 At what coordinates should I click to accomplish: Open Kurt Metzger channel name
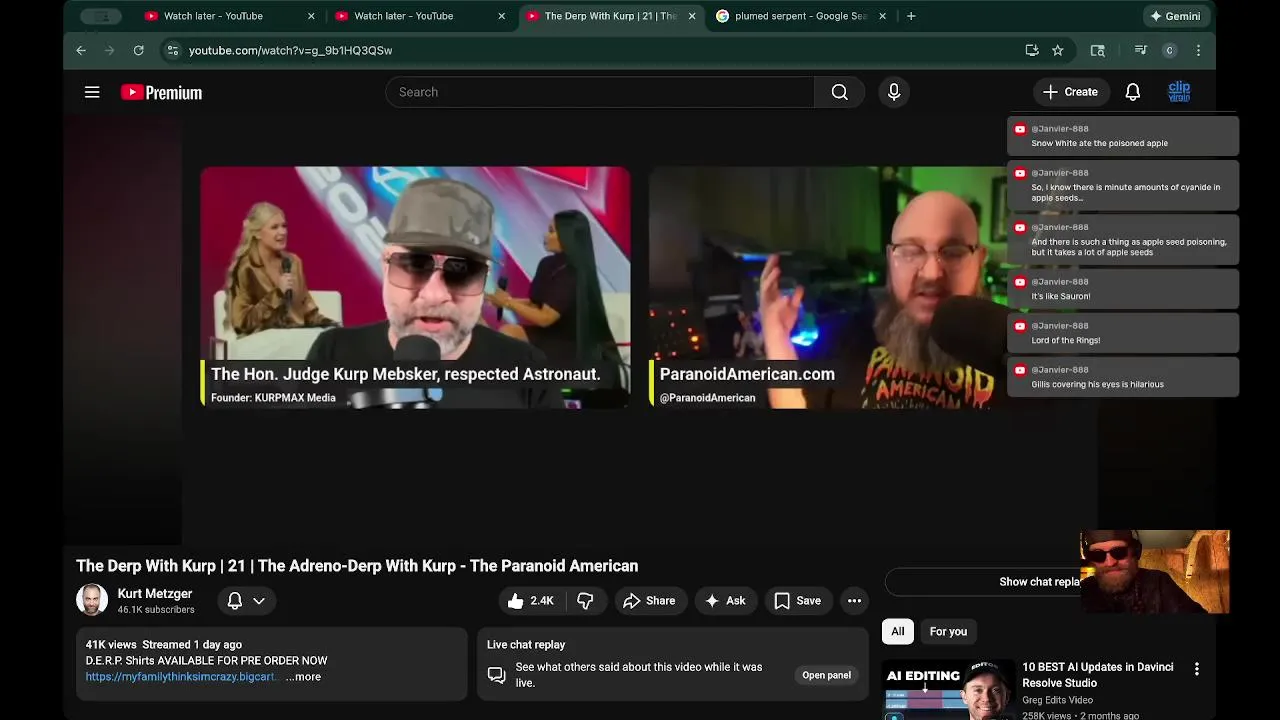[155, 594]
